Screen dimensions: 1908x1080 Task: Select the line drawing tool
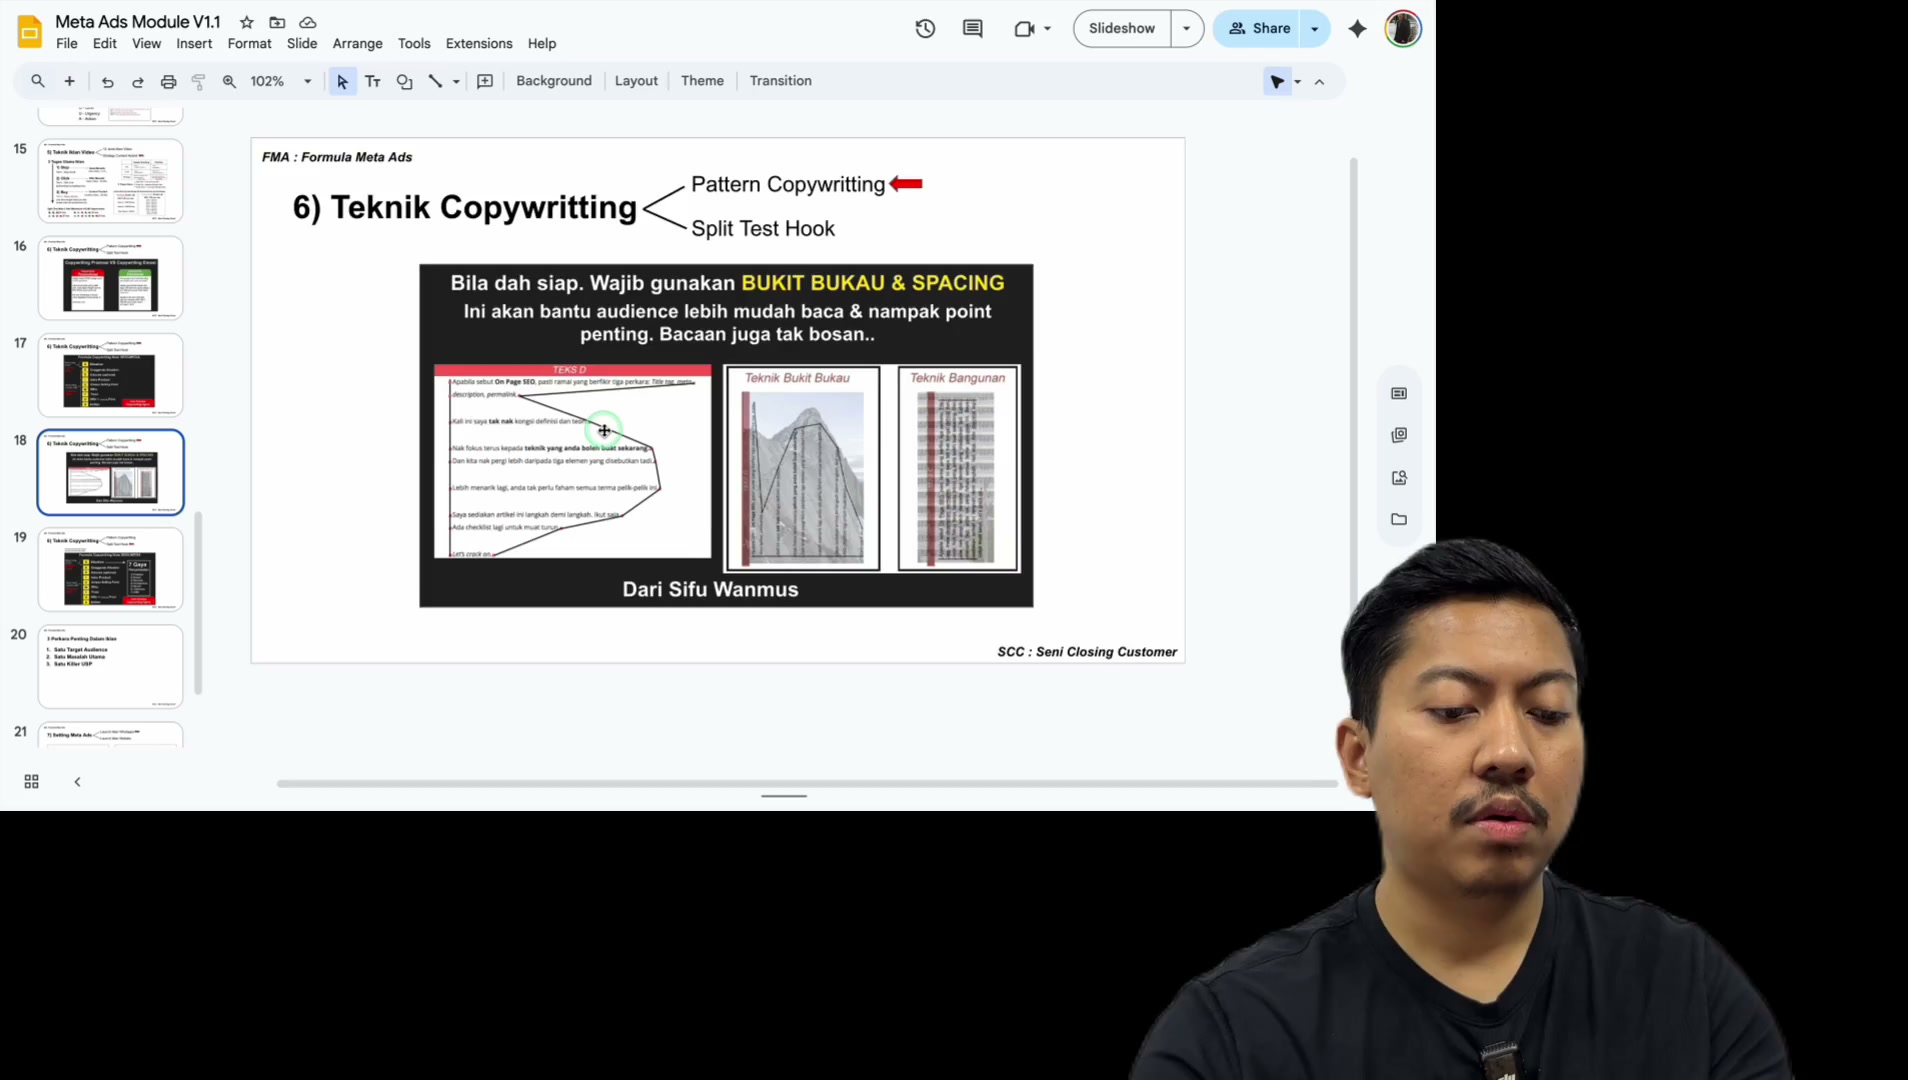coord(435,82)
